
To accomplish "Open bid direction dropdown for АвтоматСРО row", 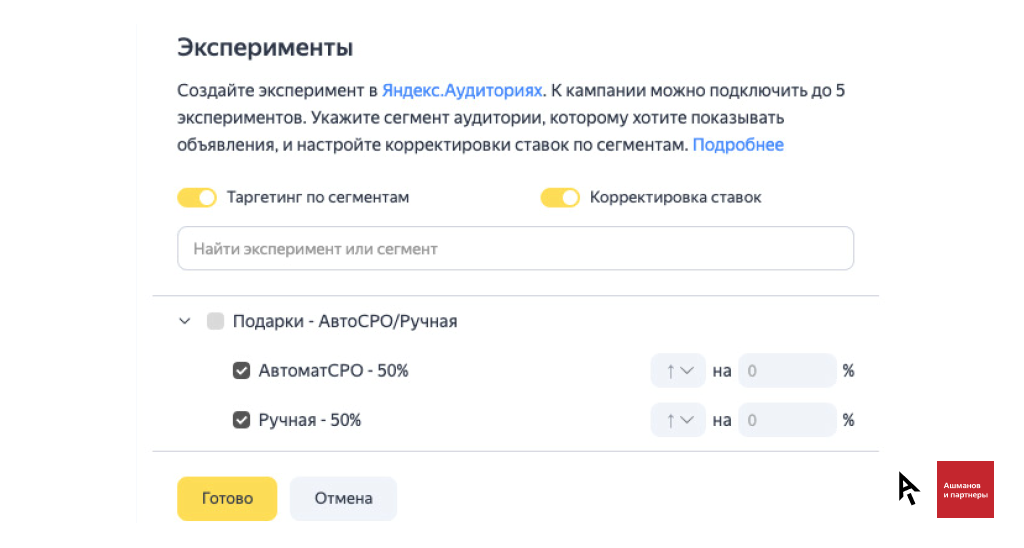I will pos(678,370).
